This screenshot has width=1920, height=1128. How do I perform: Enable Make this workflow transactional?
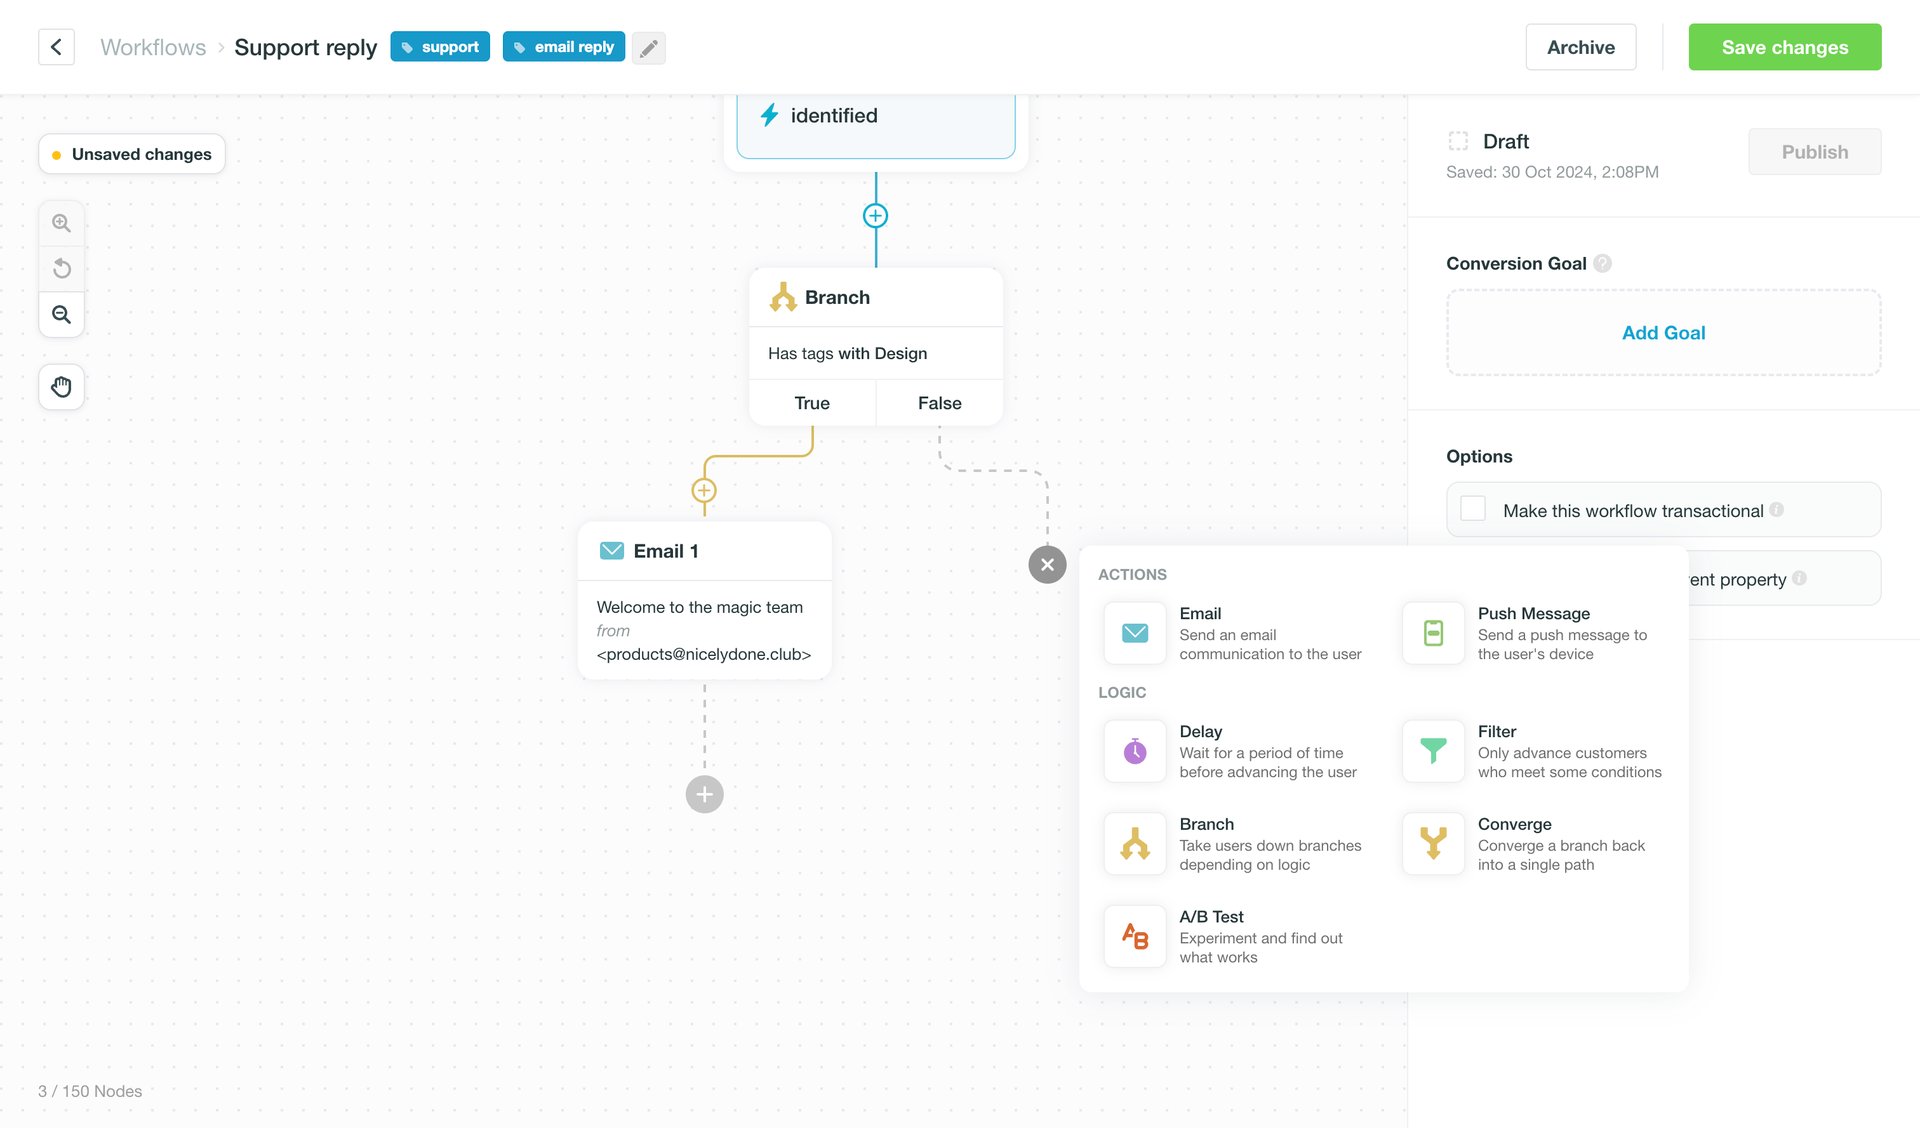click(1472, 509)
